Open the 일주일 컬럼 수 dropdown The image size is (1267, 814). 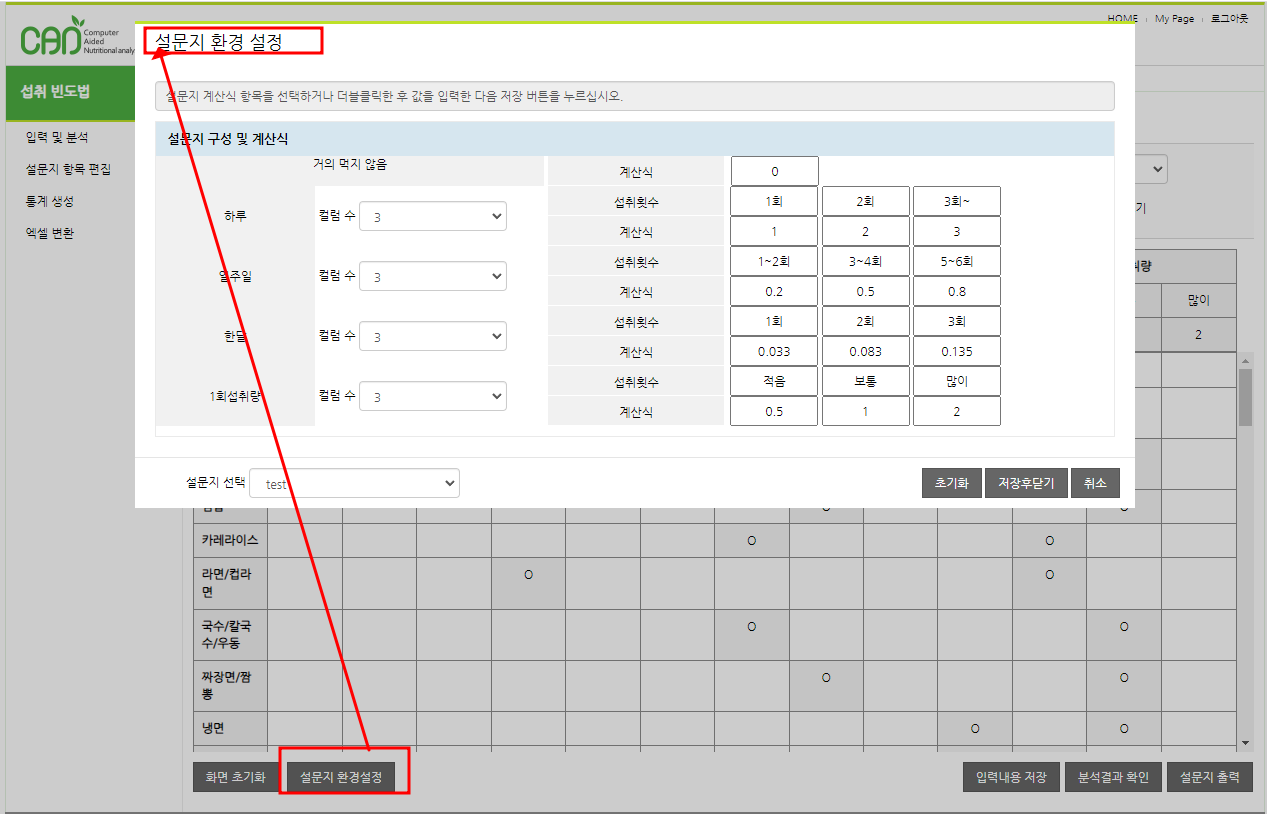(432, 276)
